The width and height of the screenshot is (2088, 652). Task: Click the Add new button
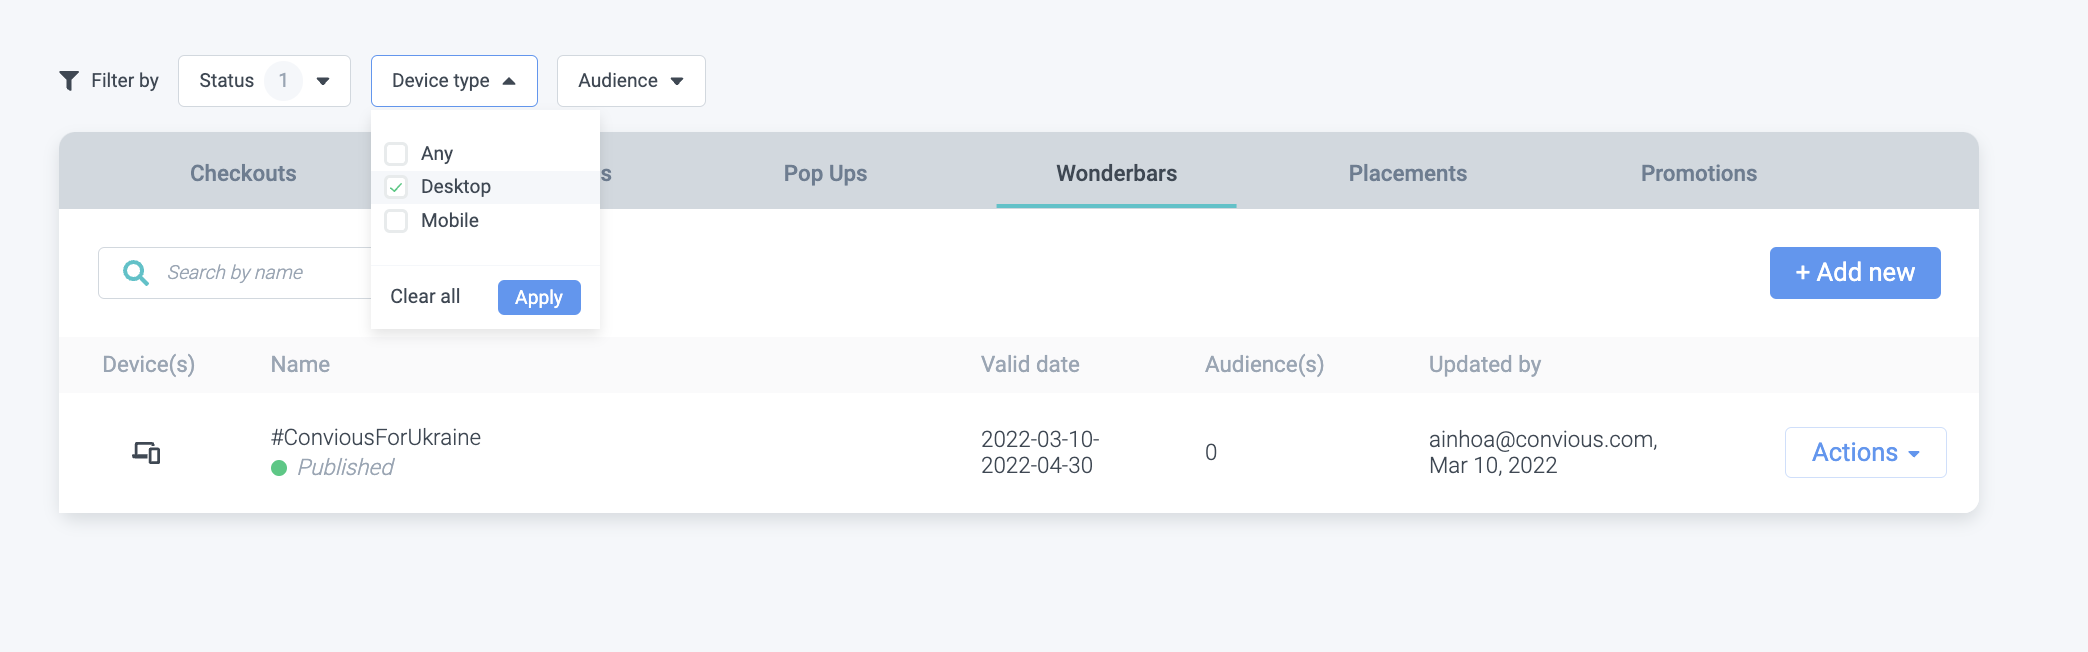pyautogui.click(x=1854, y=273)
